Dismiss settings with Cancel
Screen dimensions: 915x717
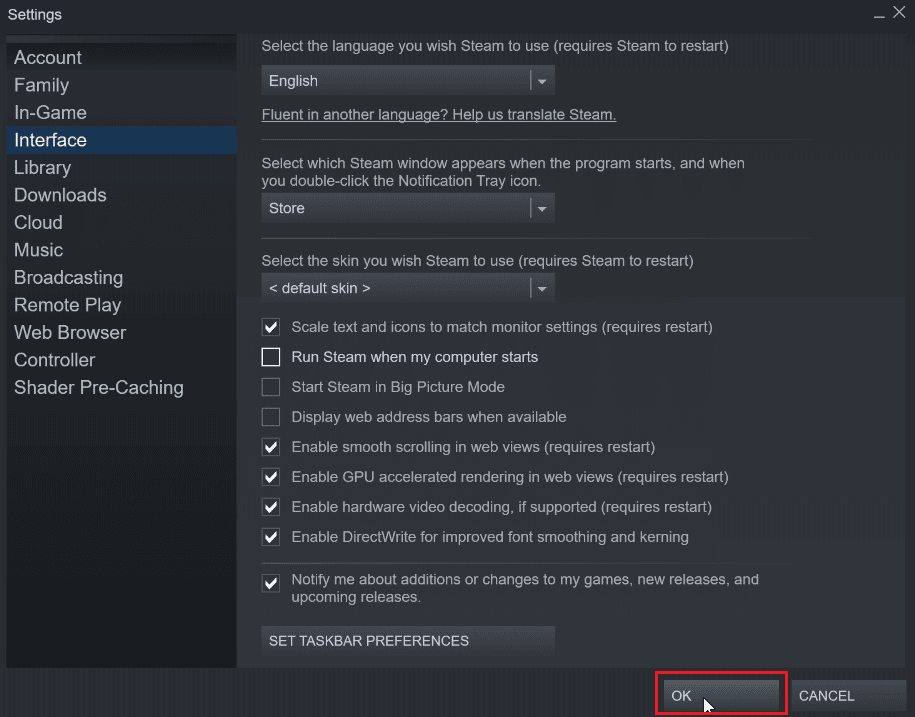826,695
